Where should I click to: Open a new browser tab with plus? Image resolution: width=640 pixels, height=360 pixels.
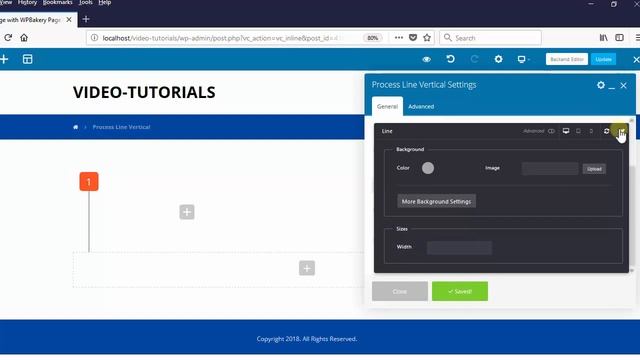point(86,19)
